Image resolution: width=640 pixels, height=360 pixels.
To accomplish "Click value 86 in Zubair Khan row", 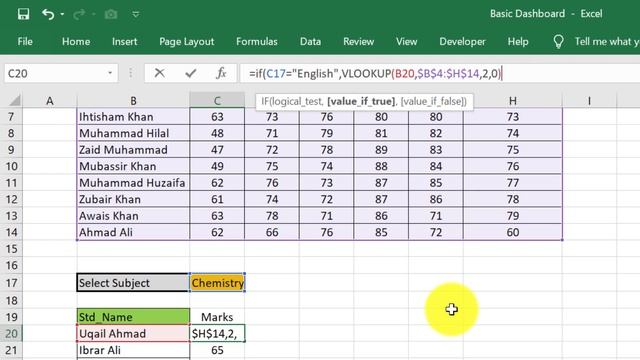I will coord(436,199).
